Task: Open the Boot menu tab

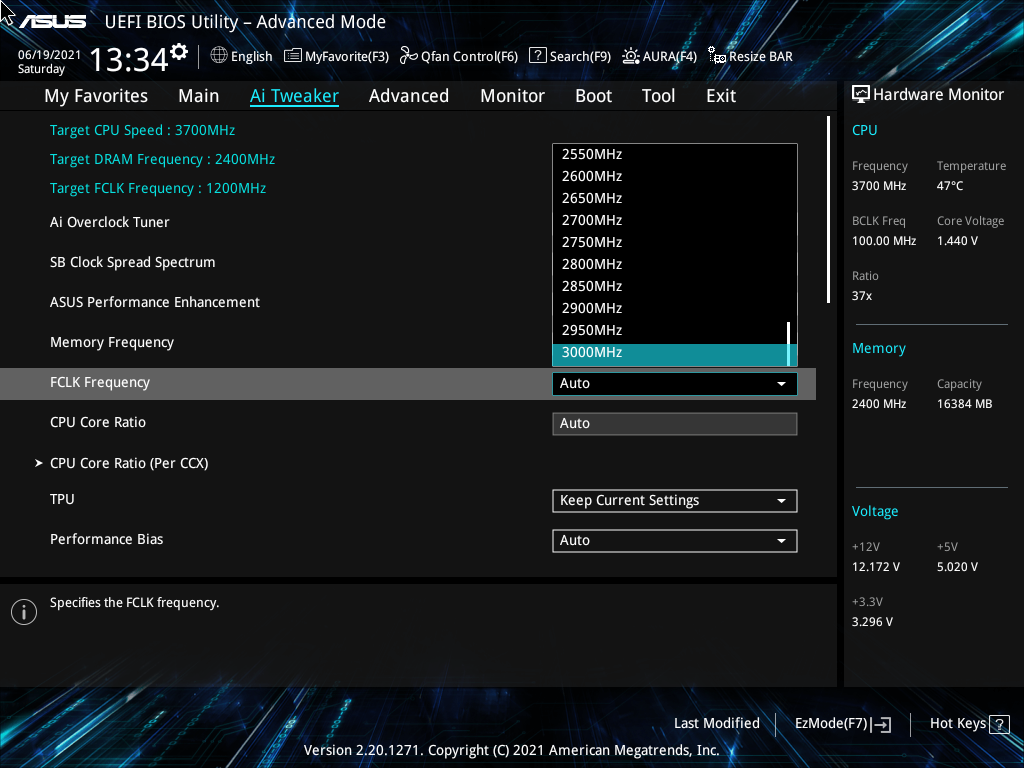Action: 593,95
